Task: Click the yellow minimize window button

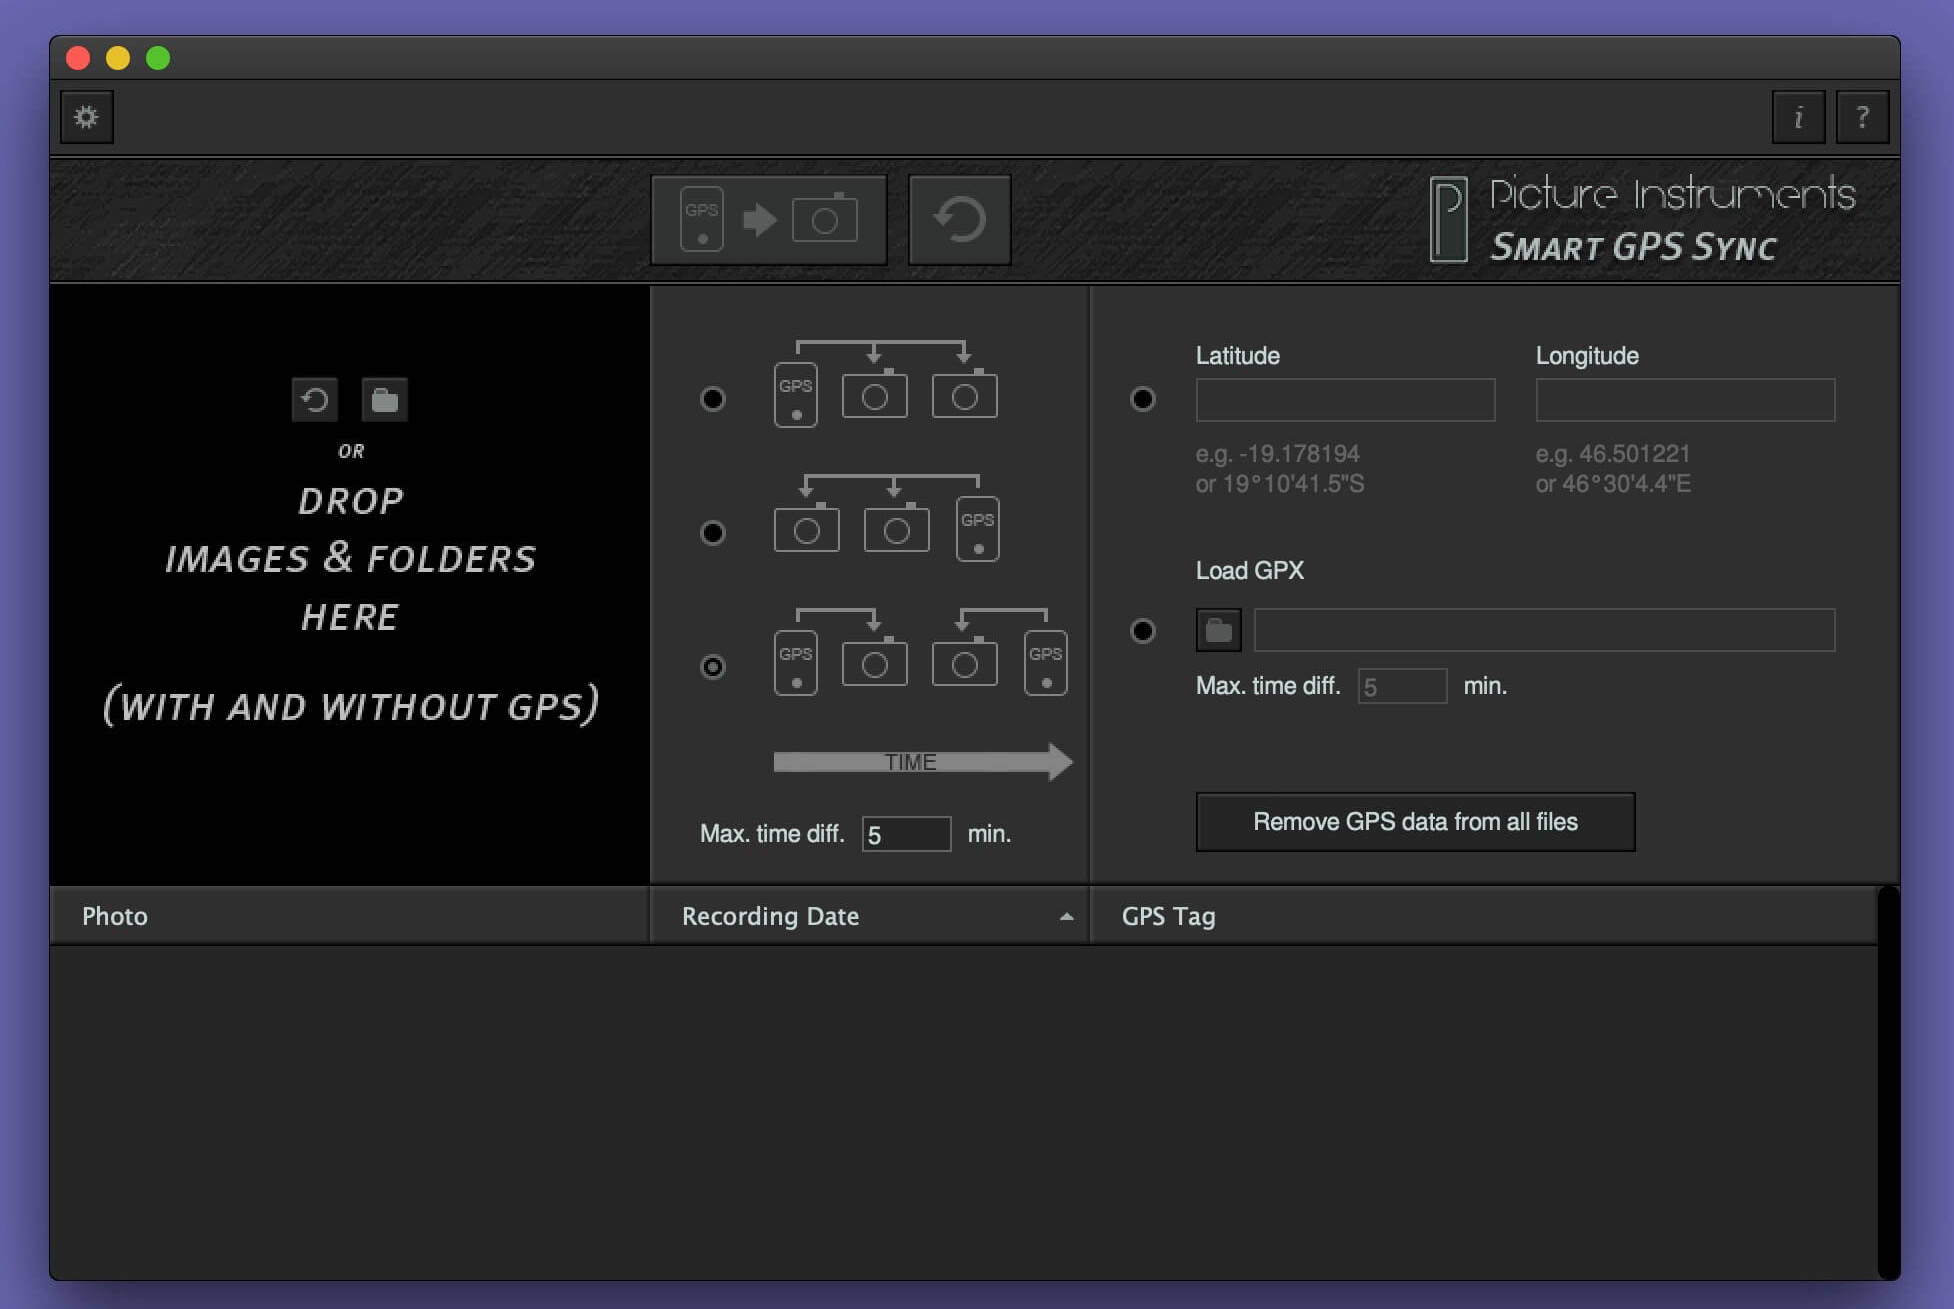Action: pos(118,58)
